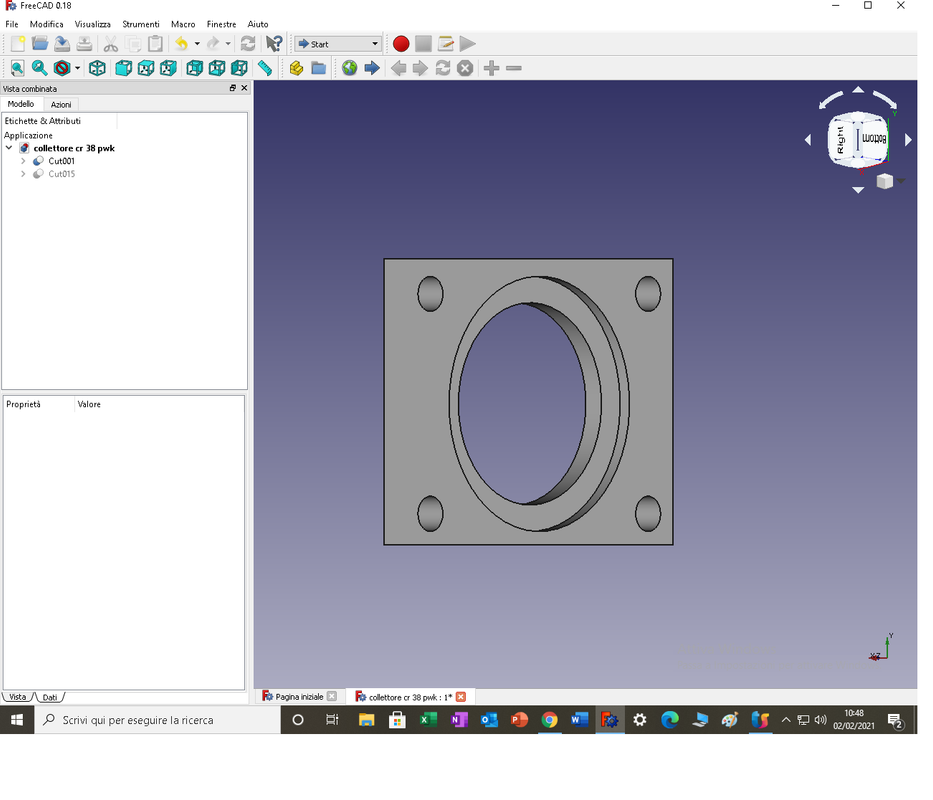933x800 pixels.
Task: Set the front view cube icon
Action: point(123,68)
